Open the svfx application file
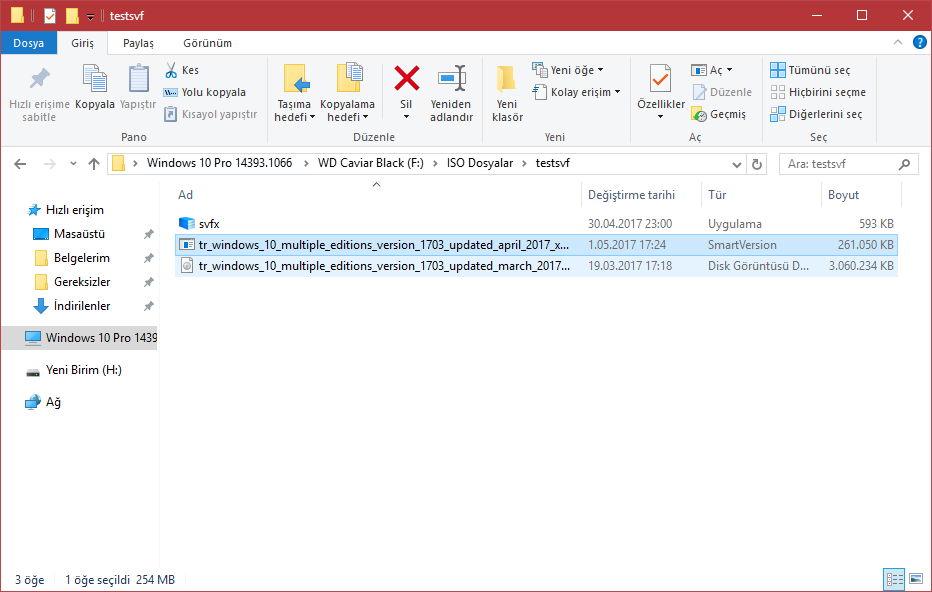Image resolution: width=932 pixels, height=592 pixels. click(209, 224)
